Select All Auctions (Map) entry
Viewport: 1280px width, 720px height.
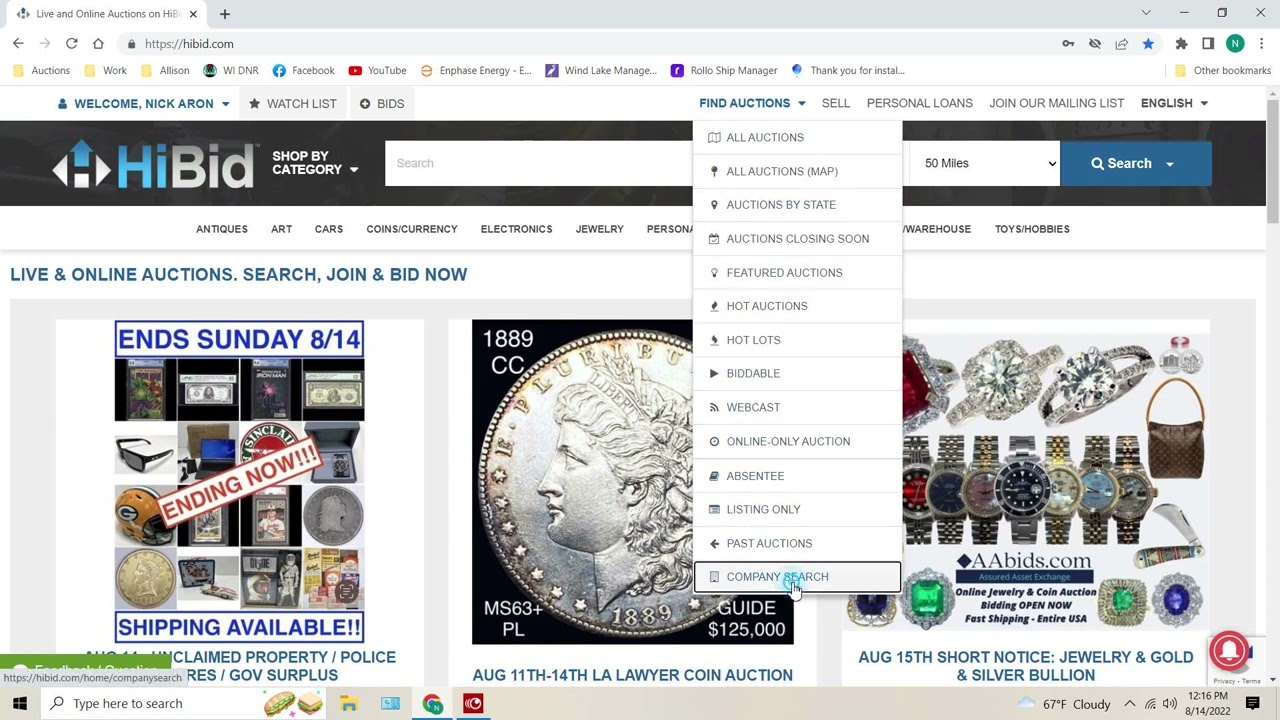pyautogui.click(x=797, y=171)
